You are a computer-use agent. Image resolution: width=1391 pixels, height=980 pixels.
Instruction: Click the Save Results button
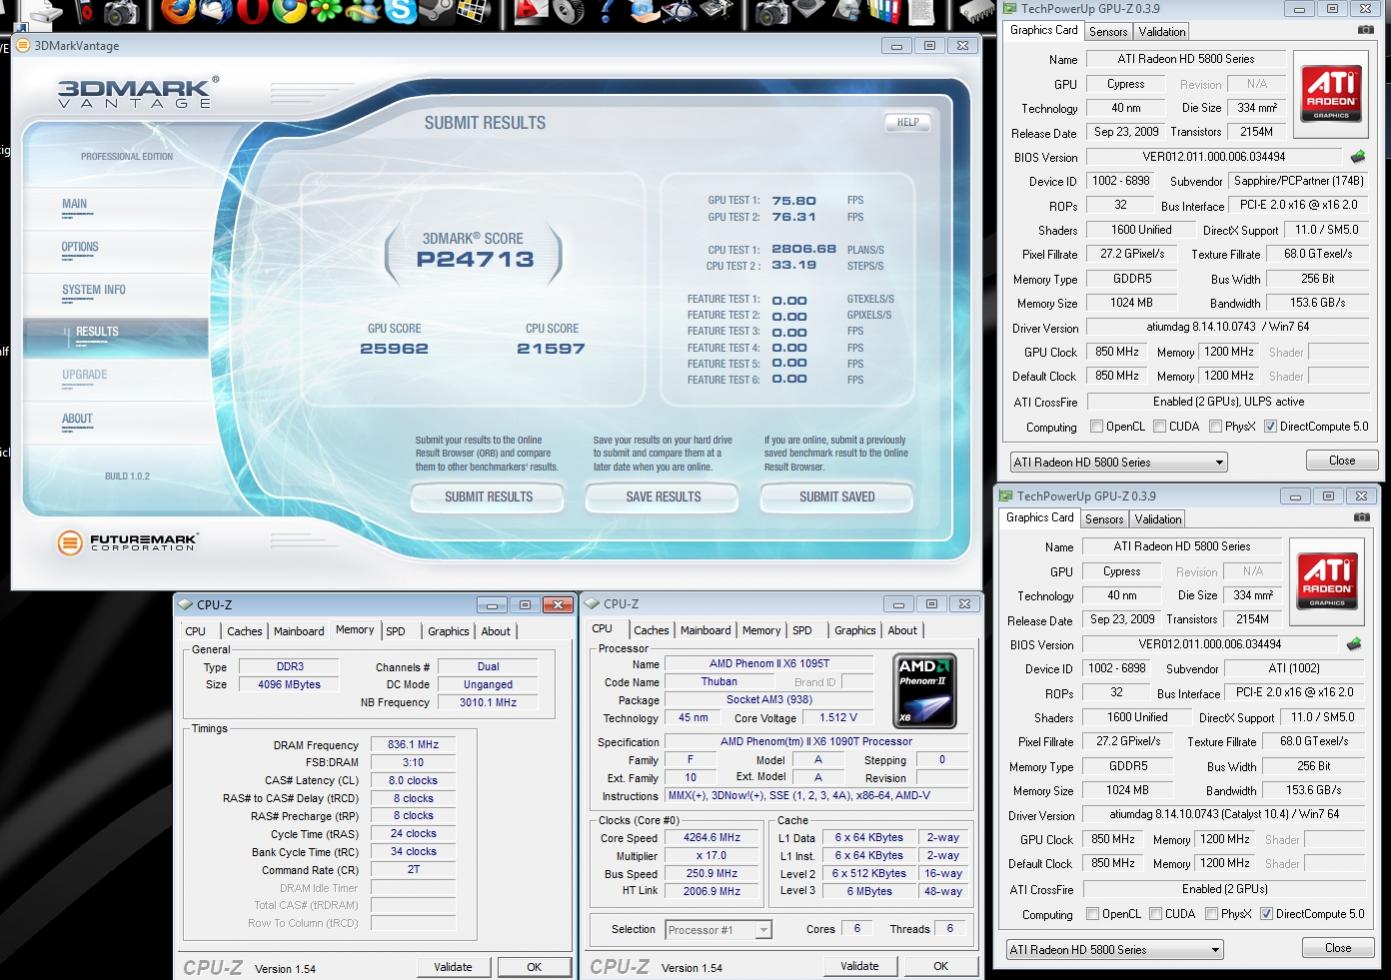click(x=663, y=496)
